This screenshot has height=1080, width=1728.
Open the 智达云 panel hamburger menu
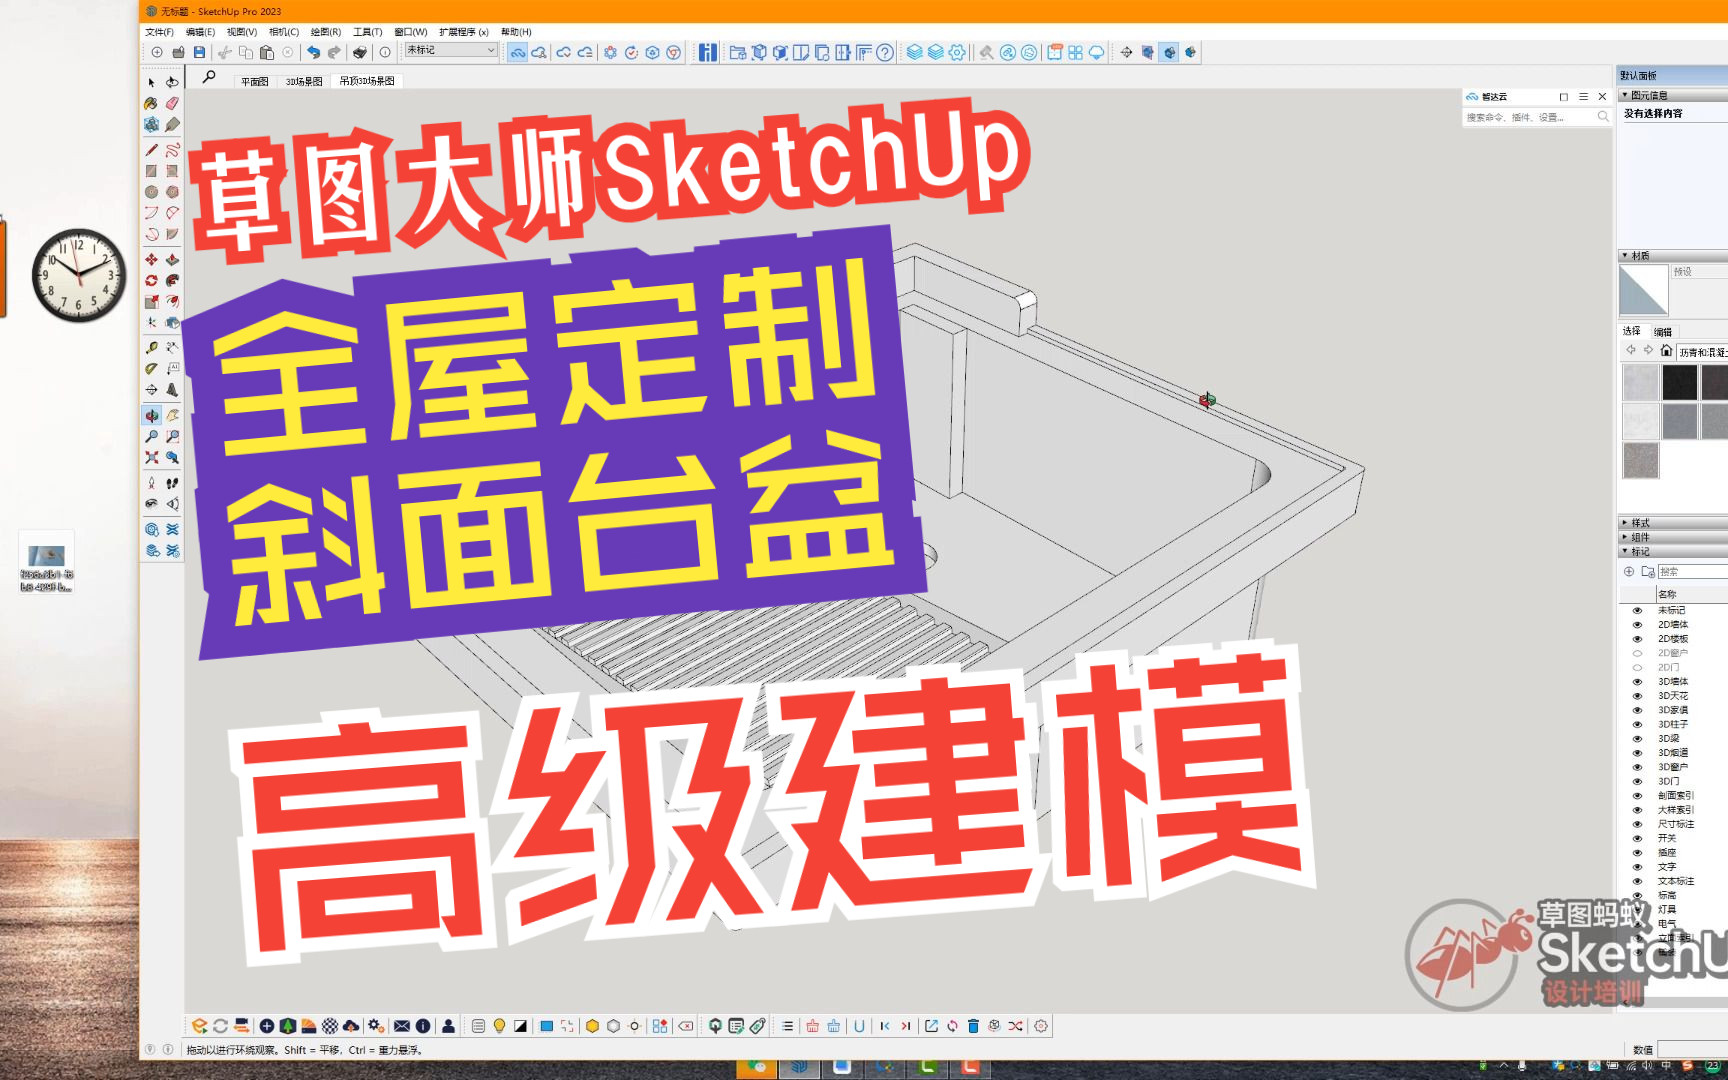pyautogui.click(x=1583, y=97)
